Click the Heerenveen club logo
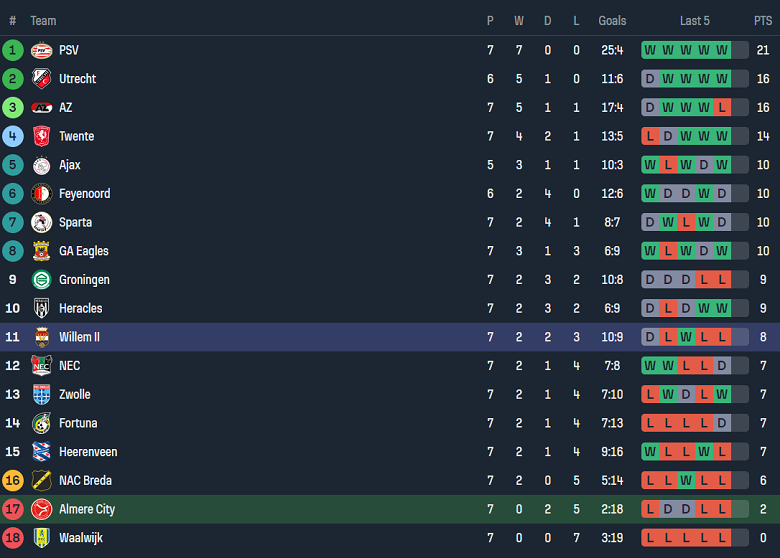This screenshot has width=780, height=558. tap(41, 452)
